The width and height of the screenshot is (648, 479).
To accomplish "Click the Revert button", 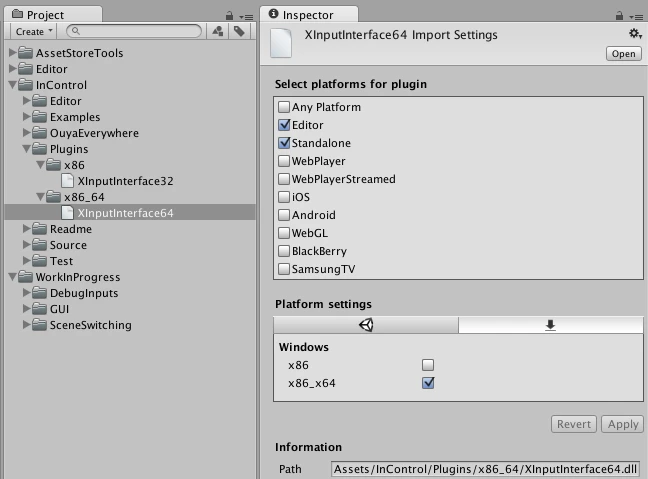I will pos(574,424).
